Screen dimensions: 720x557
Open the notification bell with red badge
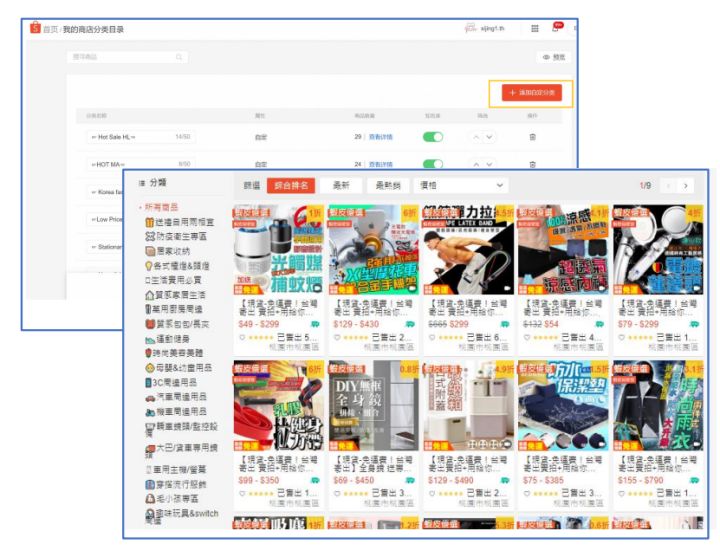pyautogui.click(x=556, y=27)
